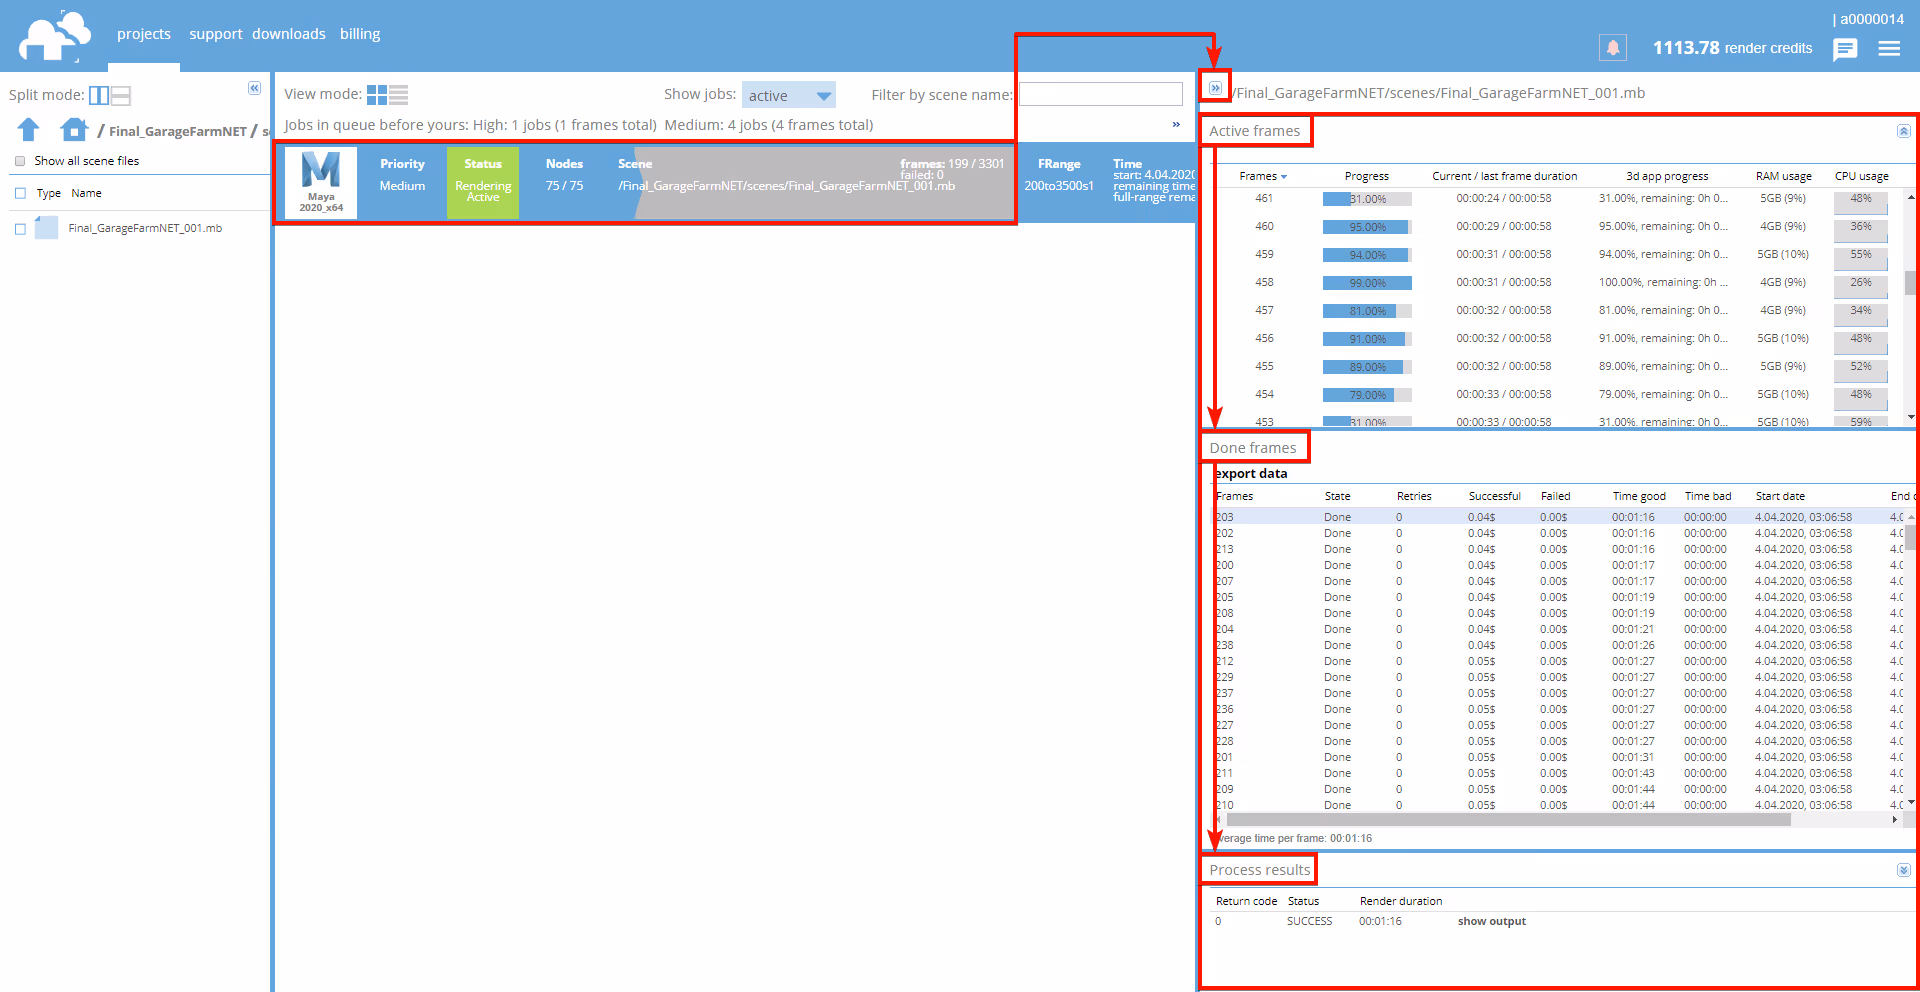
Task: Click the cloud logo in the header
Action: 55,36
